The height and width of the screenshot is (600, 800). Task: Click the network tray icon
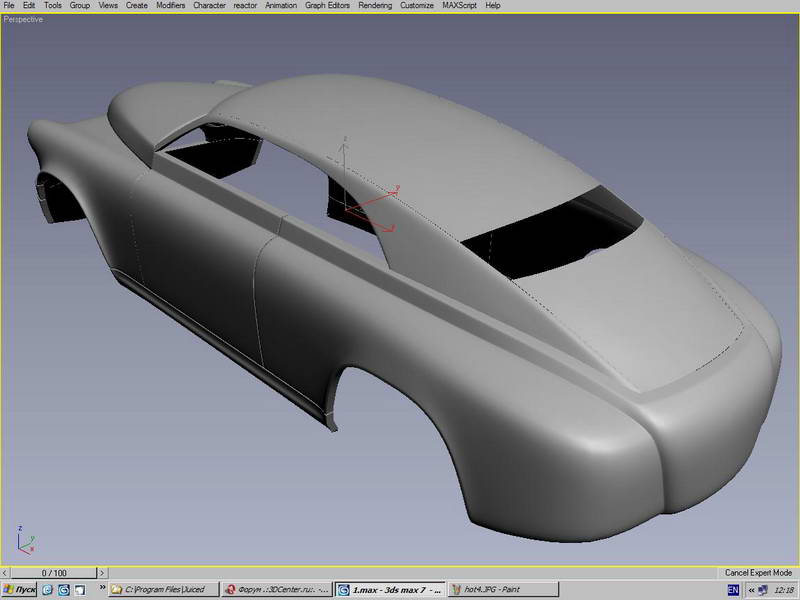click(x=763, y=590)
